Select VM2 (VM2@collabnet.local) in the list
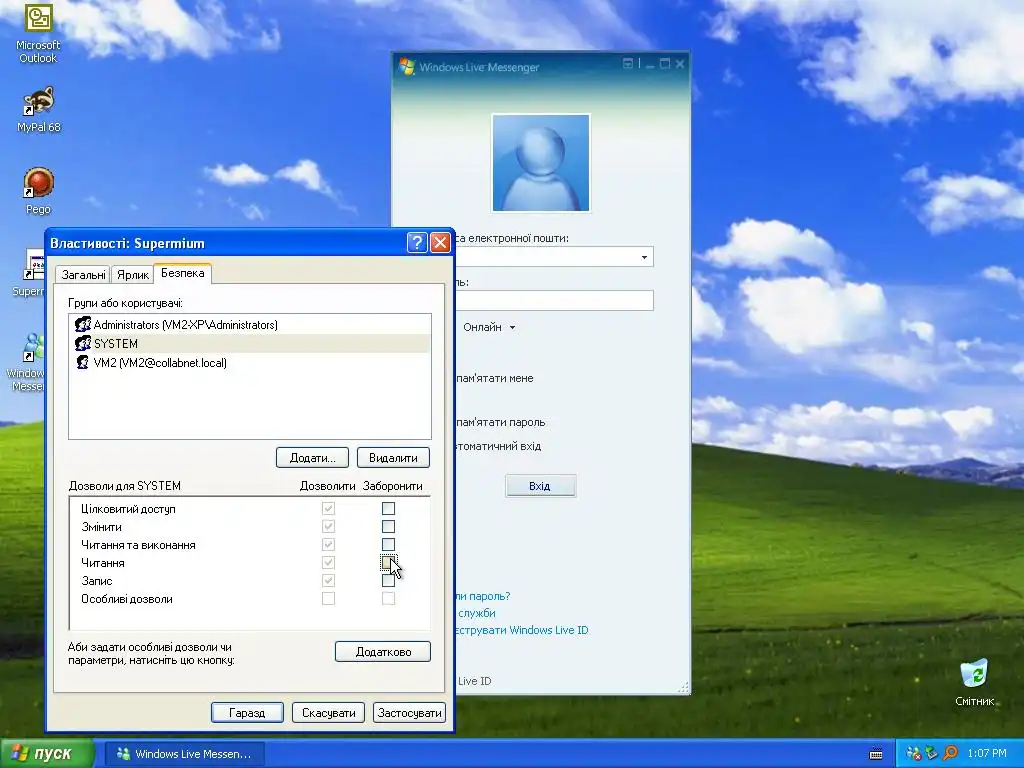Image resolution: width=1024 pixels, height=768 pixels. click(x=250, y=362)
